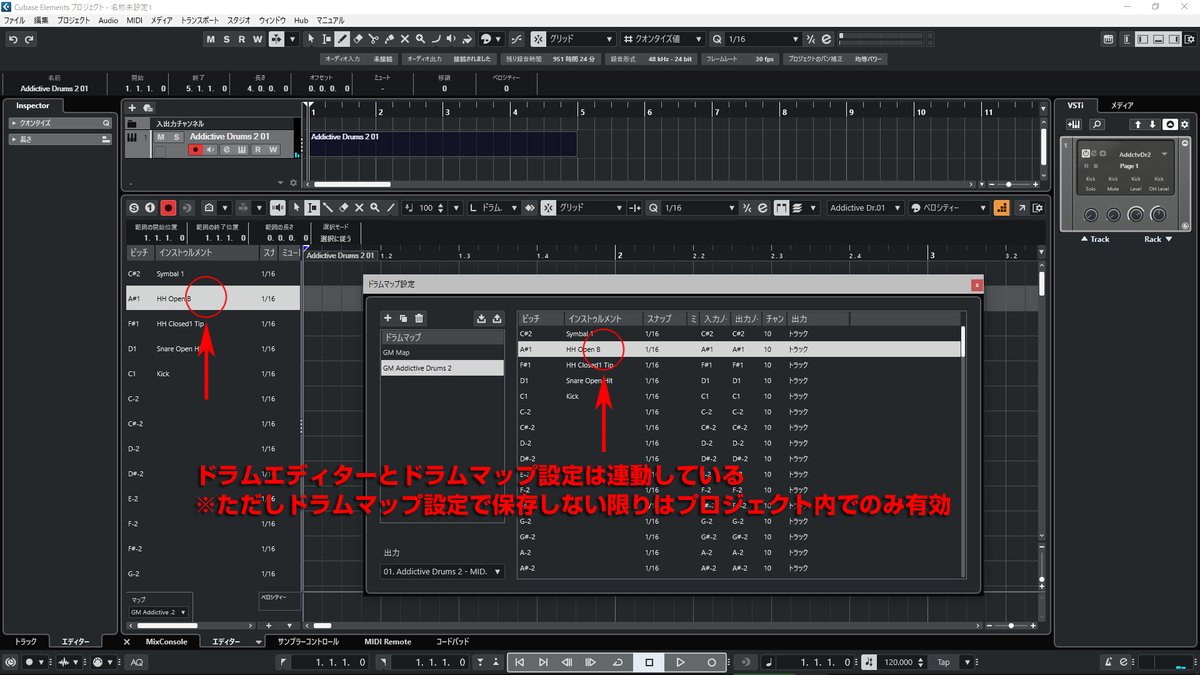Toggle monitor on the Addictive Drums track
The height and width of the screenshot is (675, 1200).
pos(211,150)
